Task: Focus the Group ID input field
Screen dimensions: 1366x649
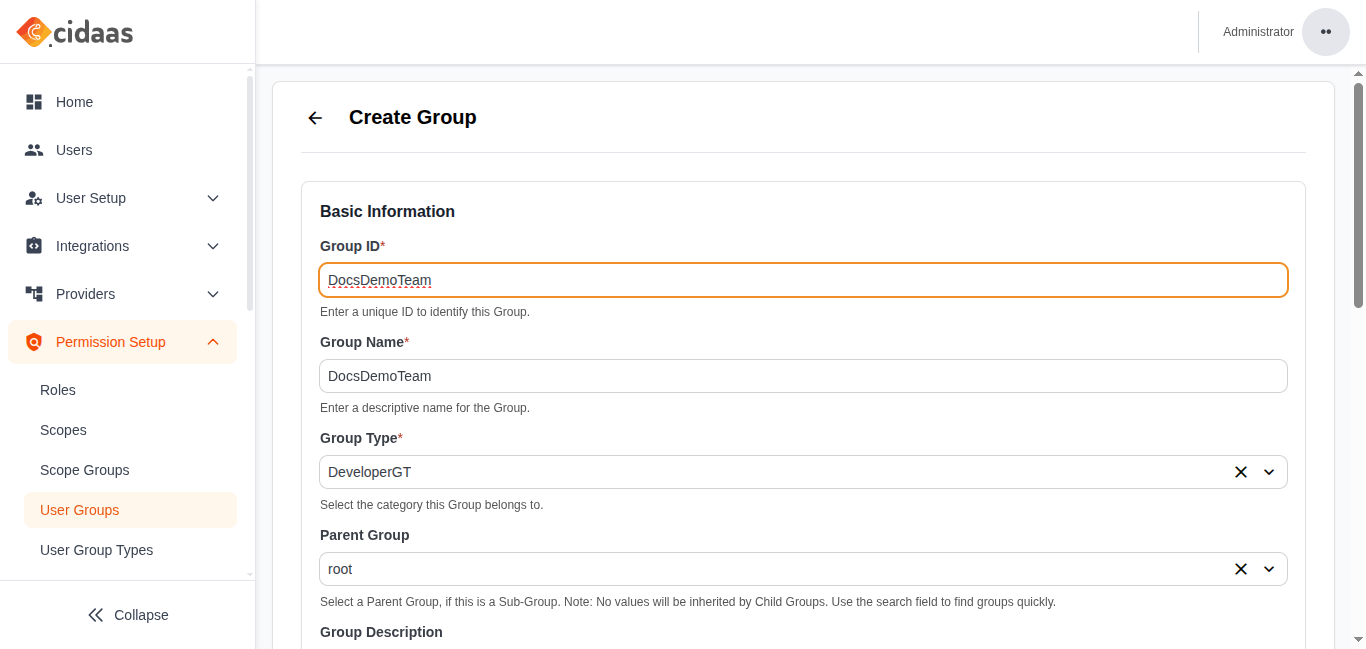Action: point(803,280)
